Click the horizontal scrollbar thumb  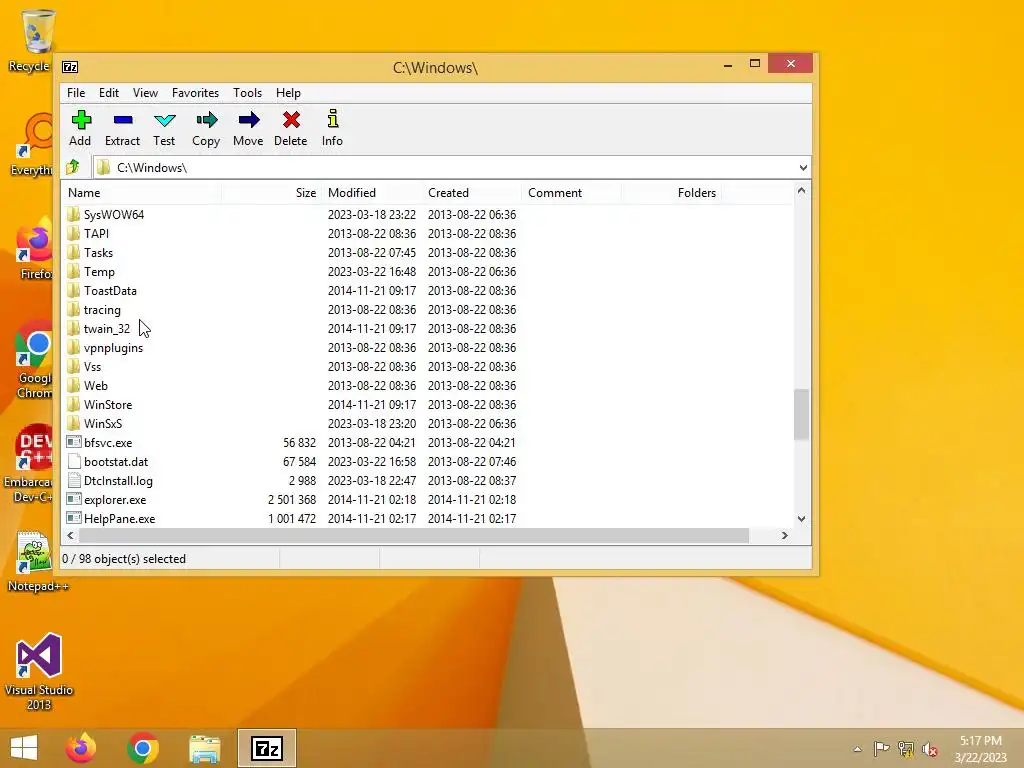pyautogui.click(x=413, y=536)
